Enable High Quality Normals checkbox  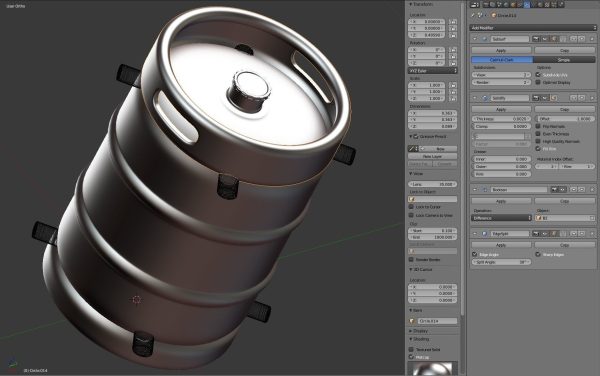(x=538, y=141)
